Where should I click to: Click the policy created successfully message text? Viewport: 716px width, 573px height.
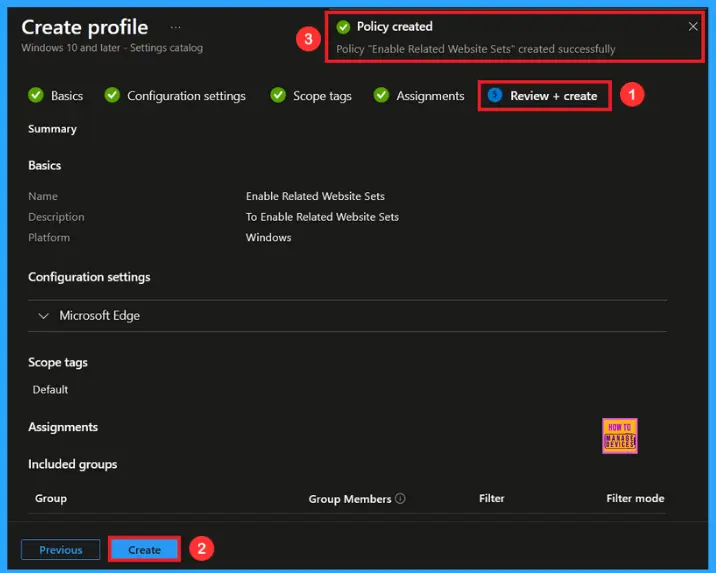(x=476, y=49)
